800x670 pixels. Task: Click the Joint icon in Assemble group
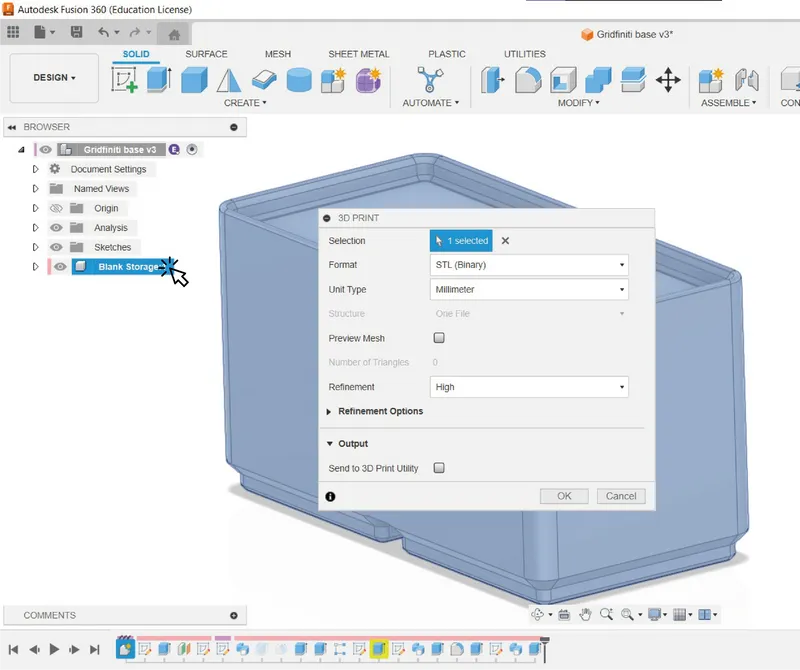[744, 80]
